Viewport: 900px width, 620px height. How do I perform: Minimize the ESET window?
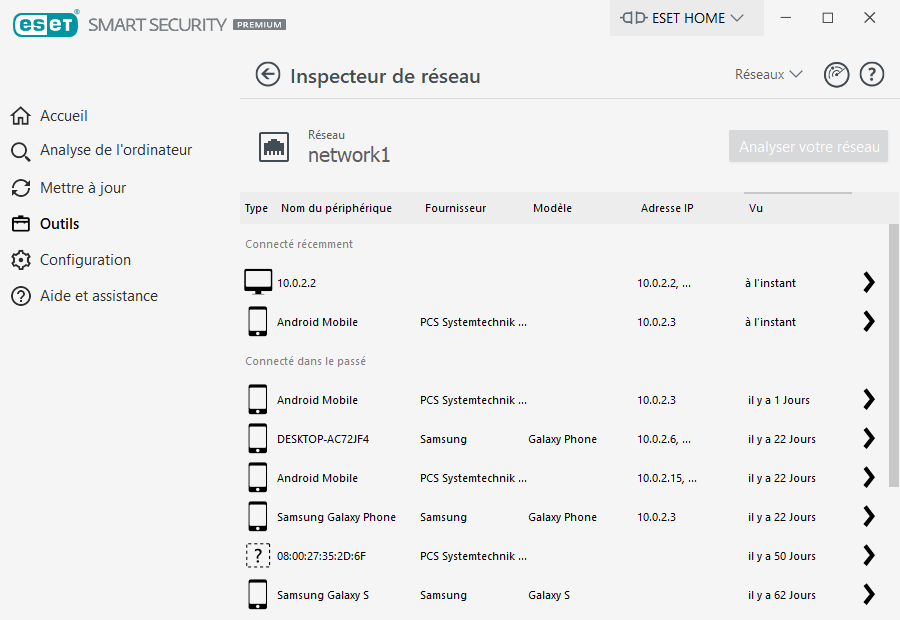point(786,18)
